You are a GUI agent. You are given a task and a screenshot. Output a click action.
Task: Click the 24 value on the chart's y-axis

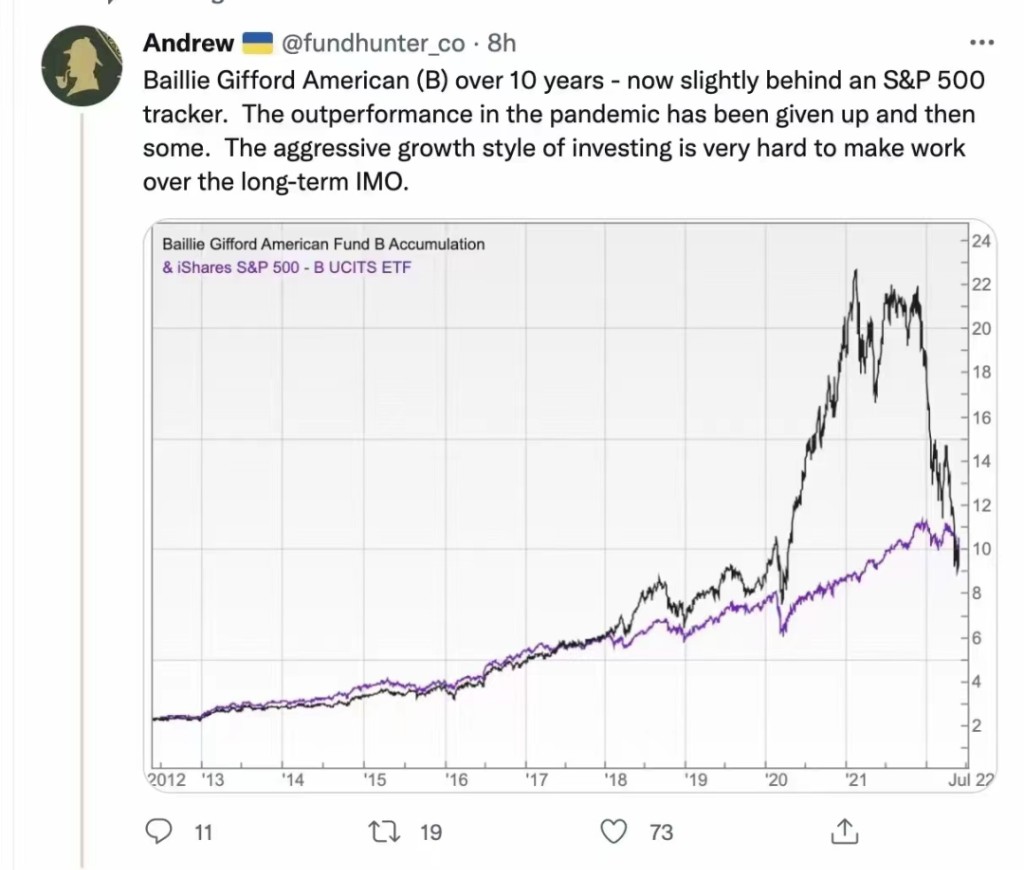click(x=980, y=241)
